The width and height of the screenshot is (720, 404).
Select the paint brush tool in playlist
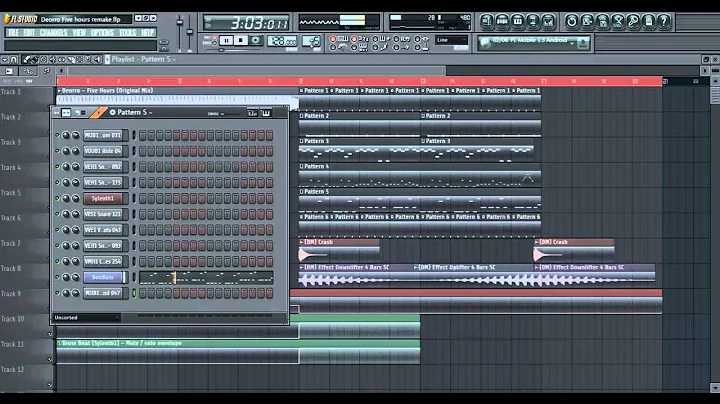[35, 59]
